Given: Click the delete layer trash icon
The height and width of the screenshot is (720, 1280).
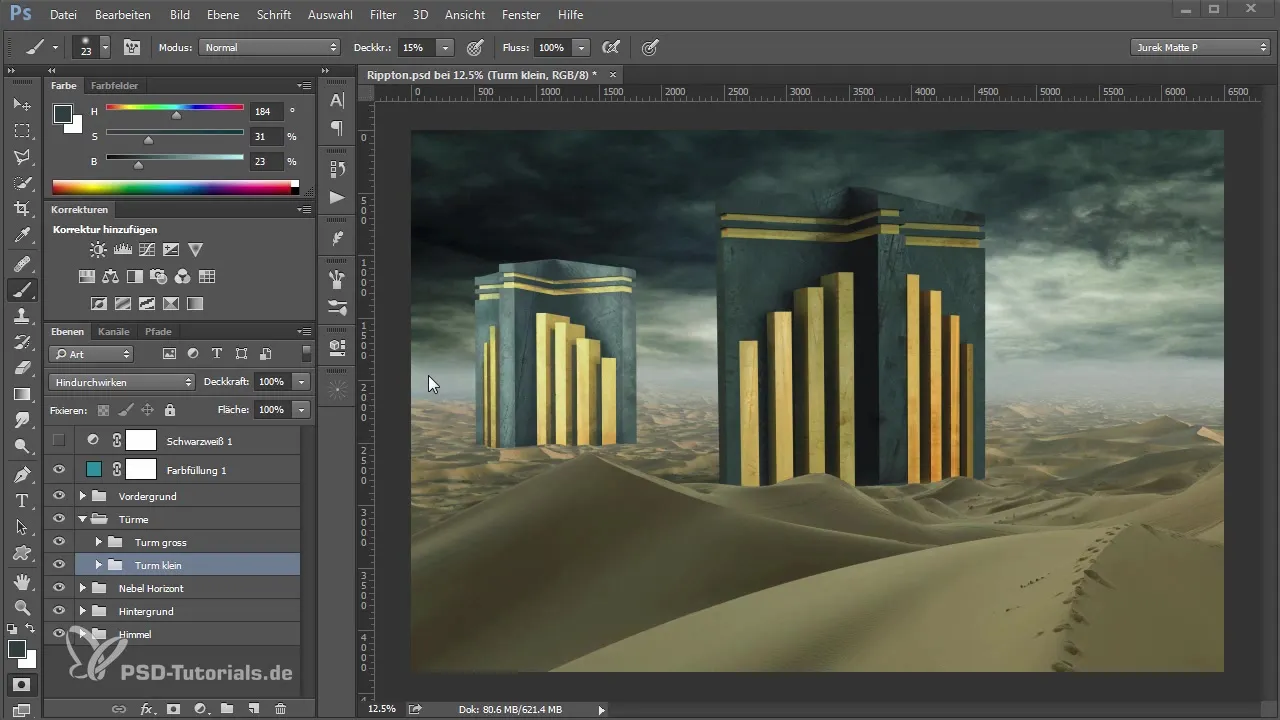Looking at the screenshot, I should coord(280,708).
